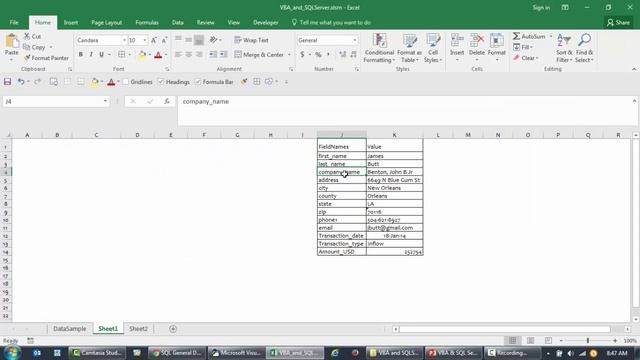Toggle the Headings checkbox
This screenshot has width=640, height=360.
coord(161,82)
